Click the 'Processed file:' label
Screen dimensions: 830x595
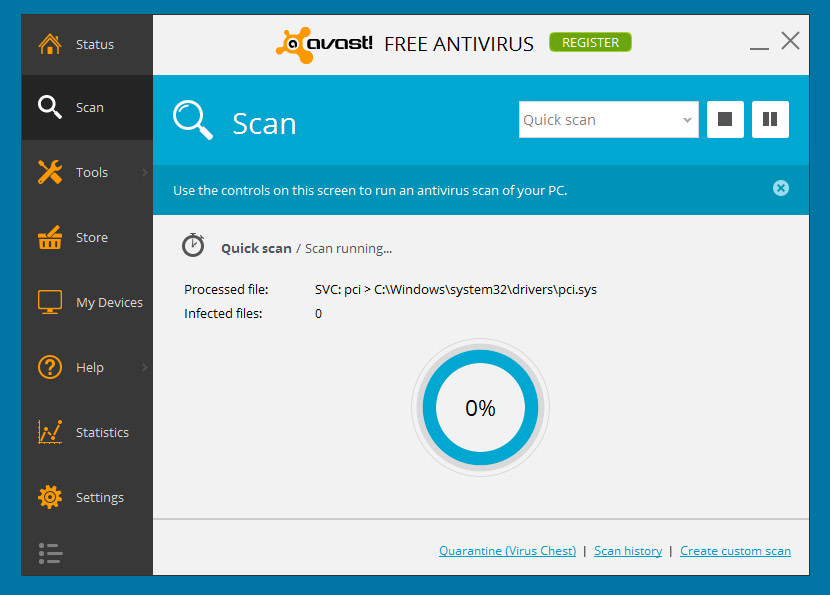pyautogui.click(x=226, y=290)
